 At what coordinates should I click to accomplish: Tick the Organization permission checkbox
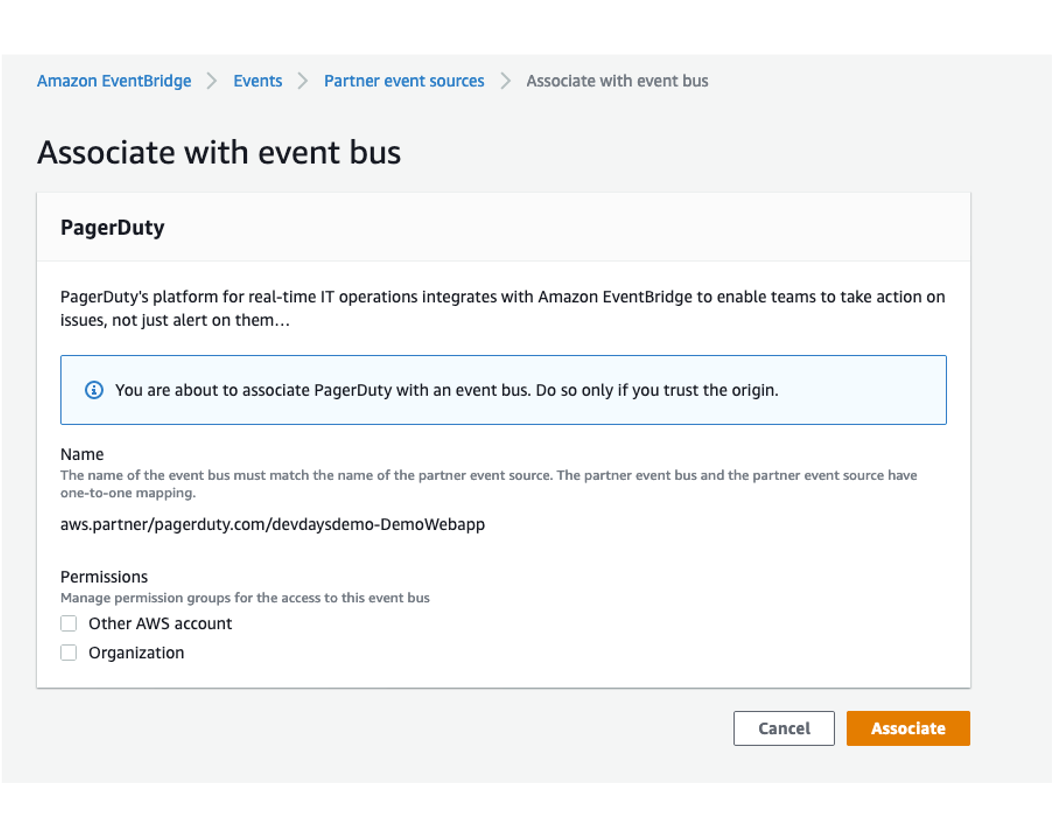click(x=69, y=653)
